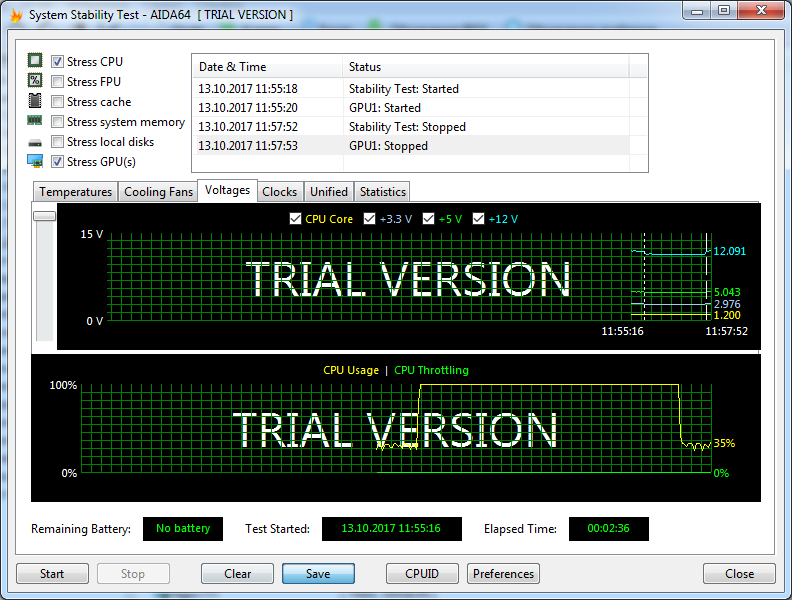The width and height of the screenshot is (792, 600).
Task: Click the AIDA64 flame icon in title bar
Action: [x=17, y=15]
